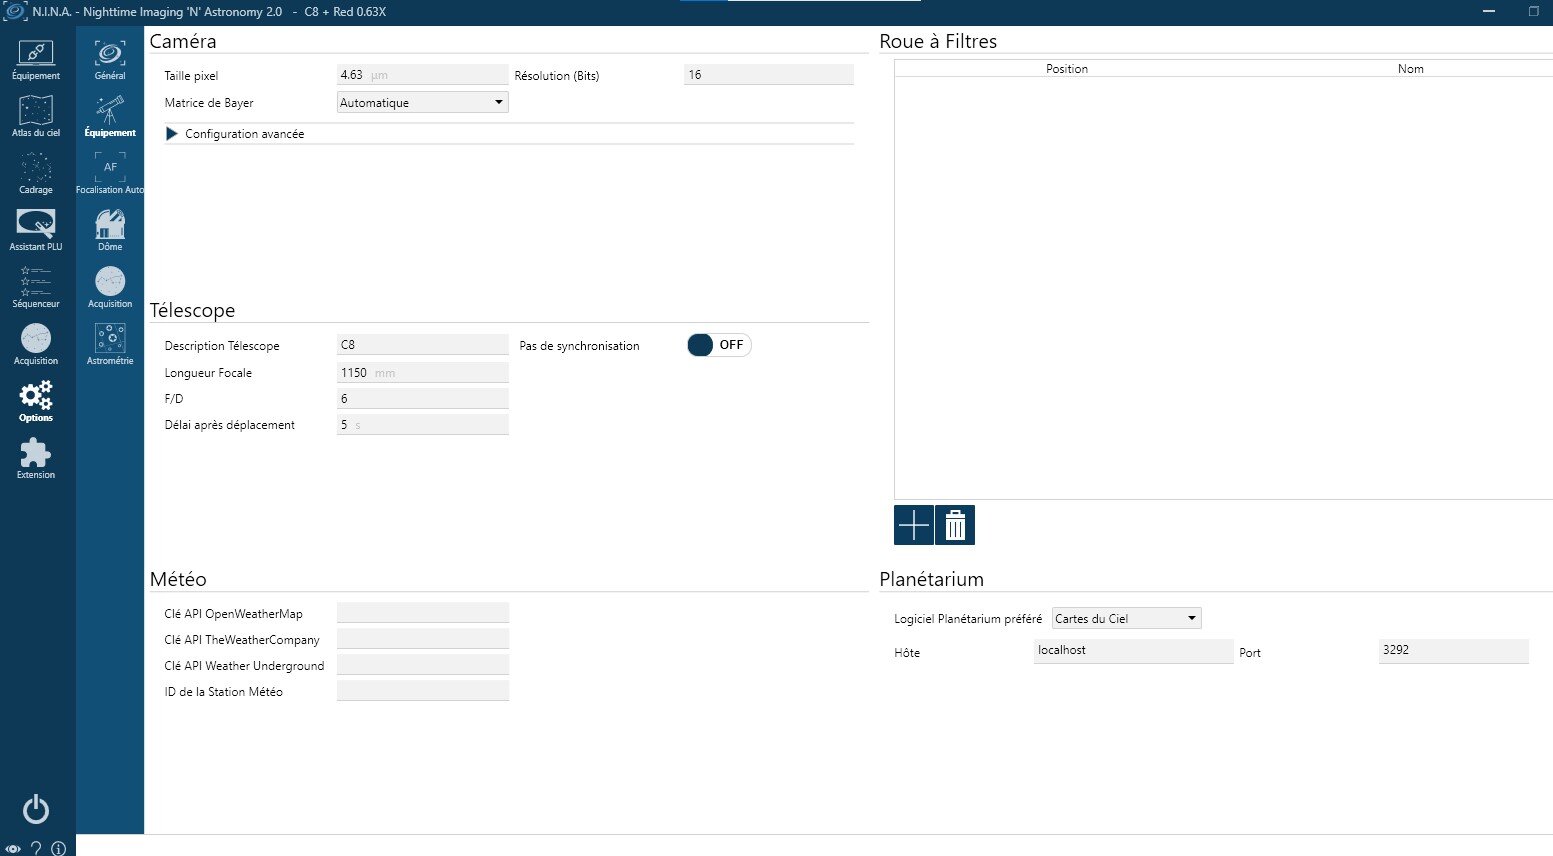
Task: Click the ID de la Station Météo field
Action: pyautogui.click(x=423, y=691)
